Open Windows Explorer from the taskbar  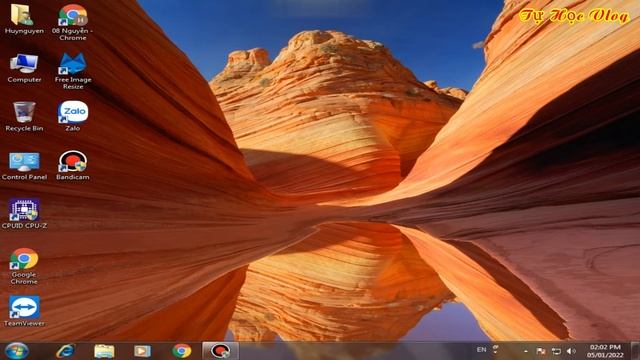tap(104, 351)
